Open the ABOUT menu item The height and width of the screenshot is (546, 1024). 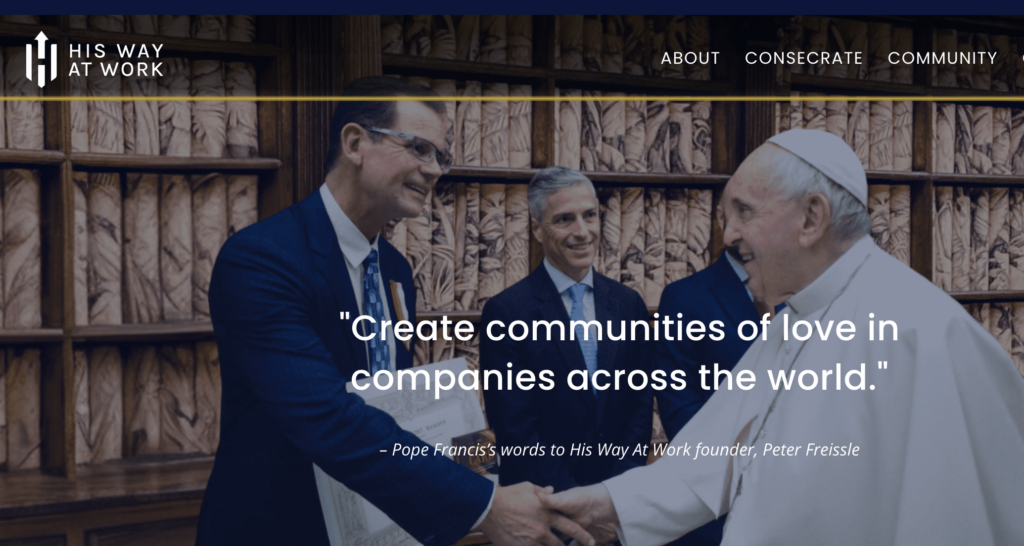click(690, 58)
